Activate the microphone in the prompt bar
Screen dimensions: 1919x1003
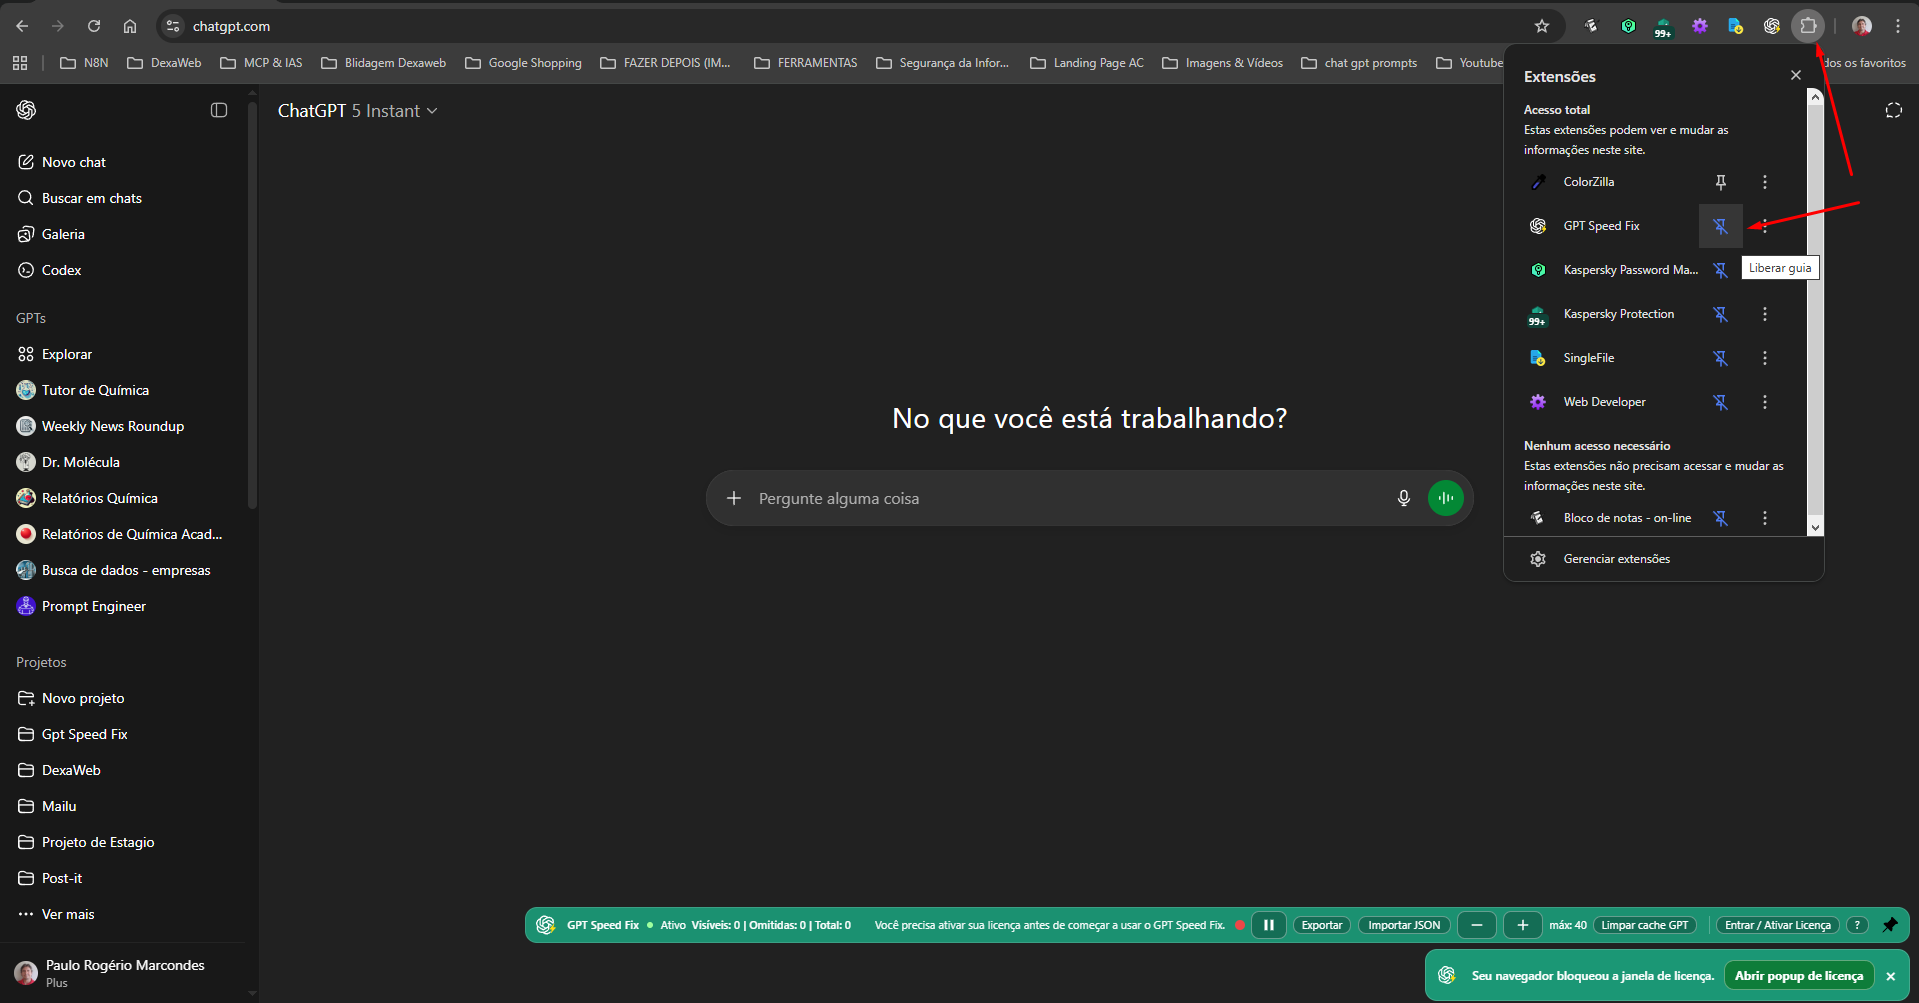coord(1404,497)
